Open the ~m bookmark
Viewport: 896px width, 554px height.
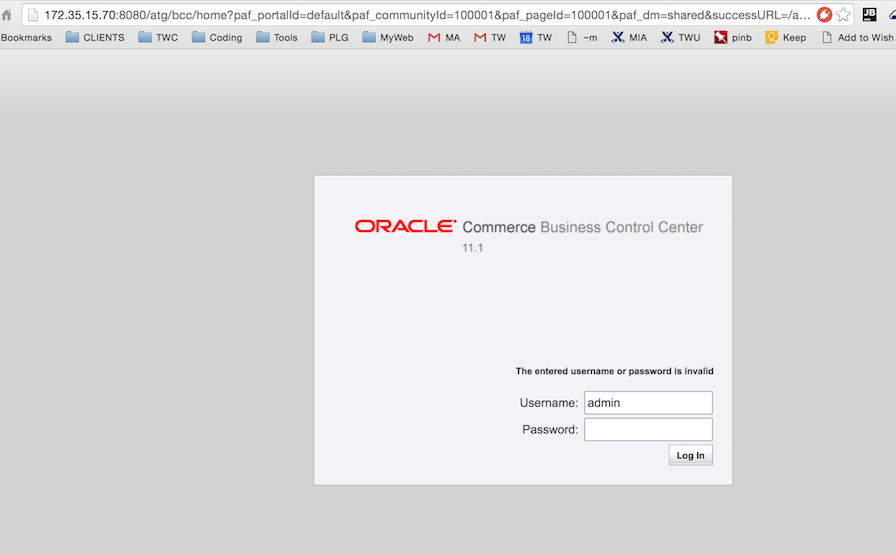pyautogui.click(x=582, y=38)
